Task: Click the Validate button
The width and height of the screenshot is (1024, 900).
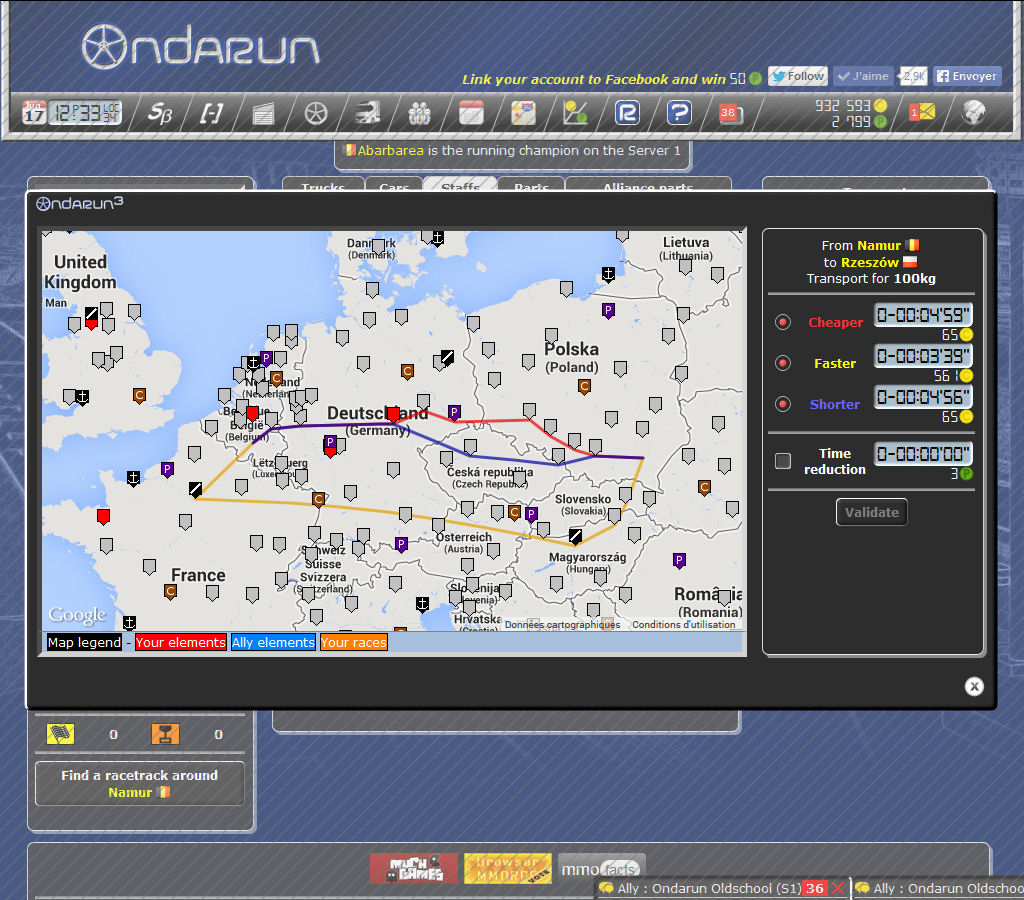Action: pyautogui.click(x=872, y=512)
